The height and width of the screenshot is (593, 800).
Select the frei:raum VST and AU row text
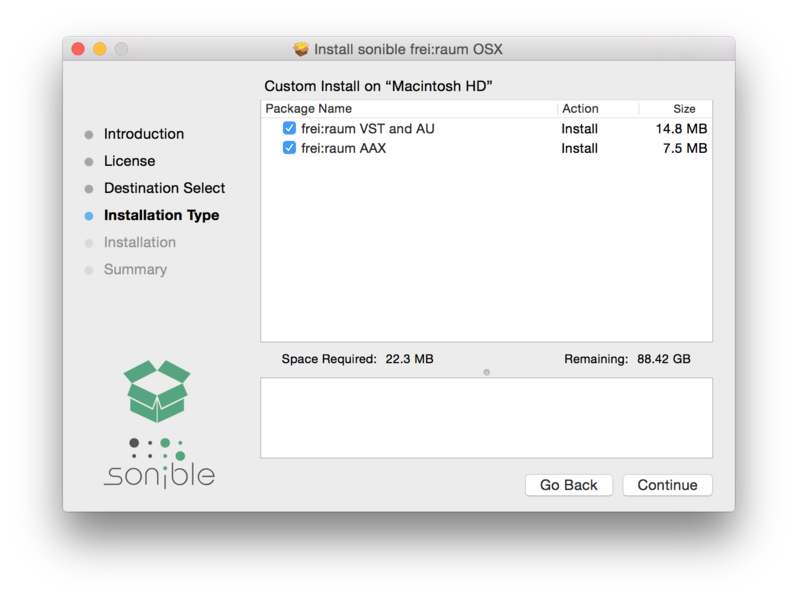coord(367,129)
